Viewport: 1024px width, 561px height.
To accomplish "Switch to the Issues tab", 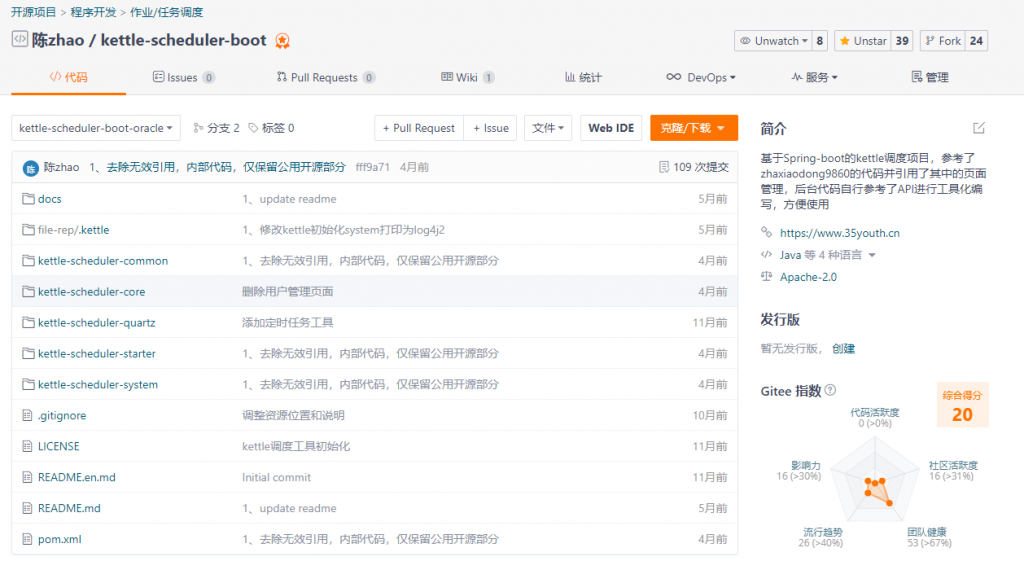I will pos(184,77).
